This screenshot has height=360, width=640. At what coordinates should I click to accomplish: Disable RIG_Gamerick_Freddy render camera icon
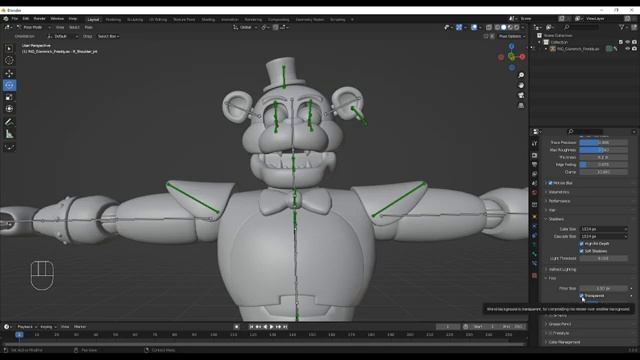coord(634,49)
